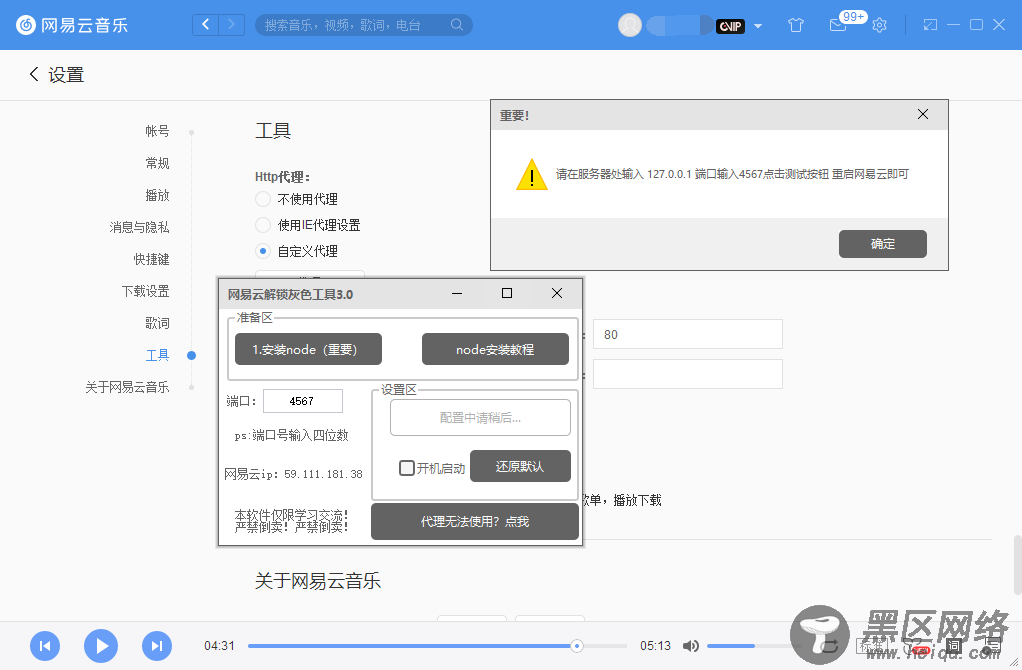Open the settings gear icon
The height and width of the screenshot is (670, 1022).
[x=880, y=25]
